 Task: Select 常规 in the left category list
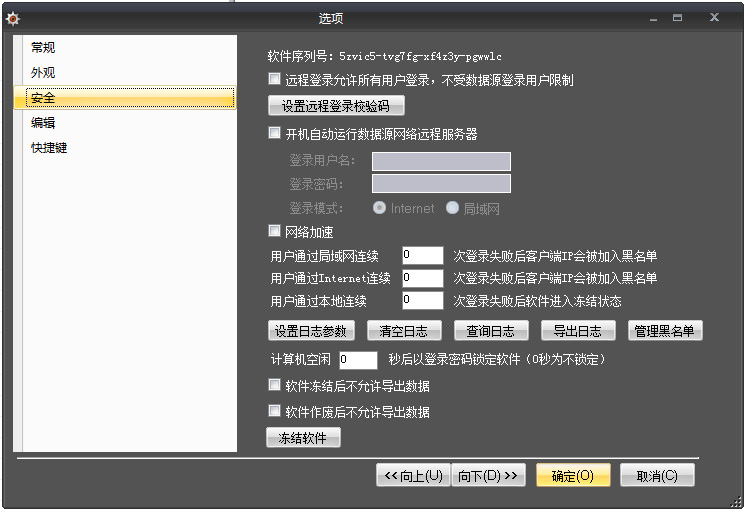(43, 47)
